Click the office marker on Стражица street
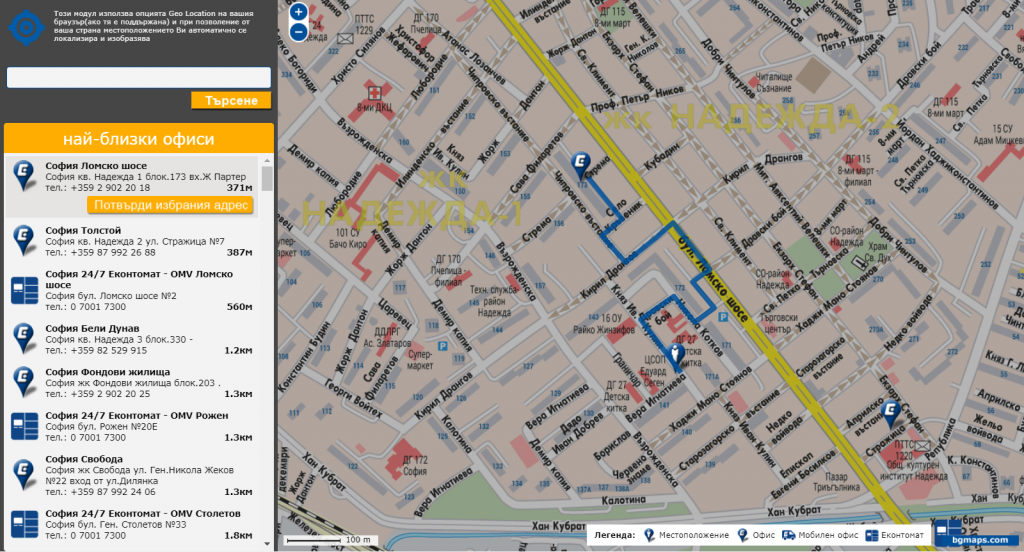 (x=891, y=411)
